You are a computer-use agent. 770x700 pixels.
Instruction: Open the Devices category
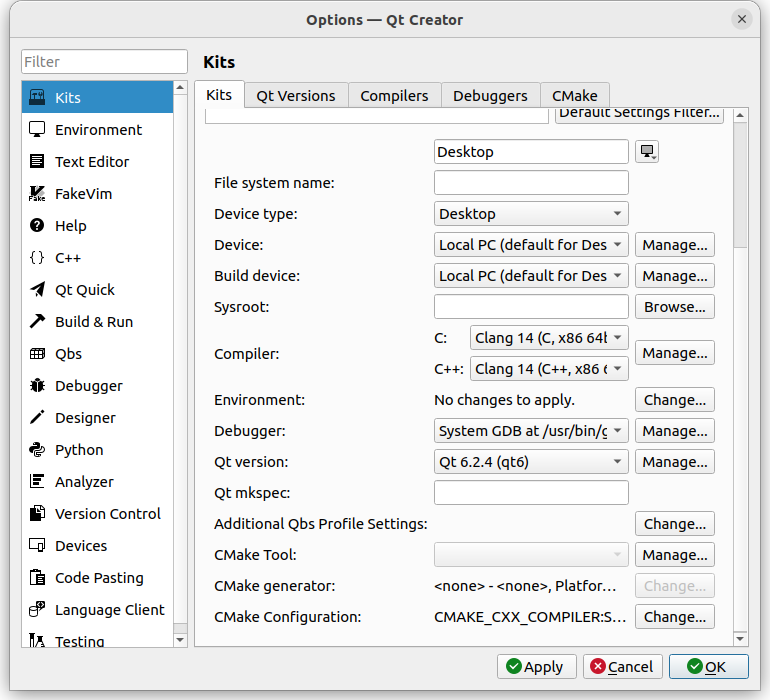point(97,546)
